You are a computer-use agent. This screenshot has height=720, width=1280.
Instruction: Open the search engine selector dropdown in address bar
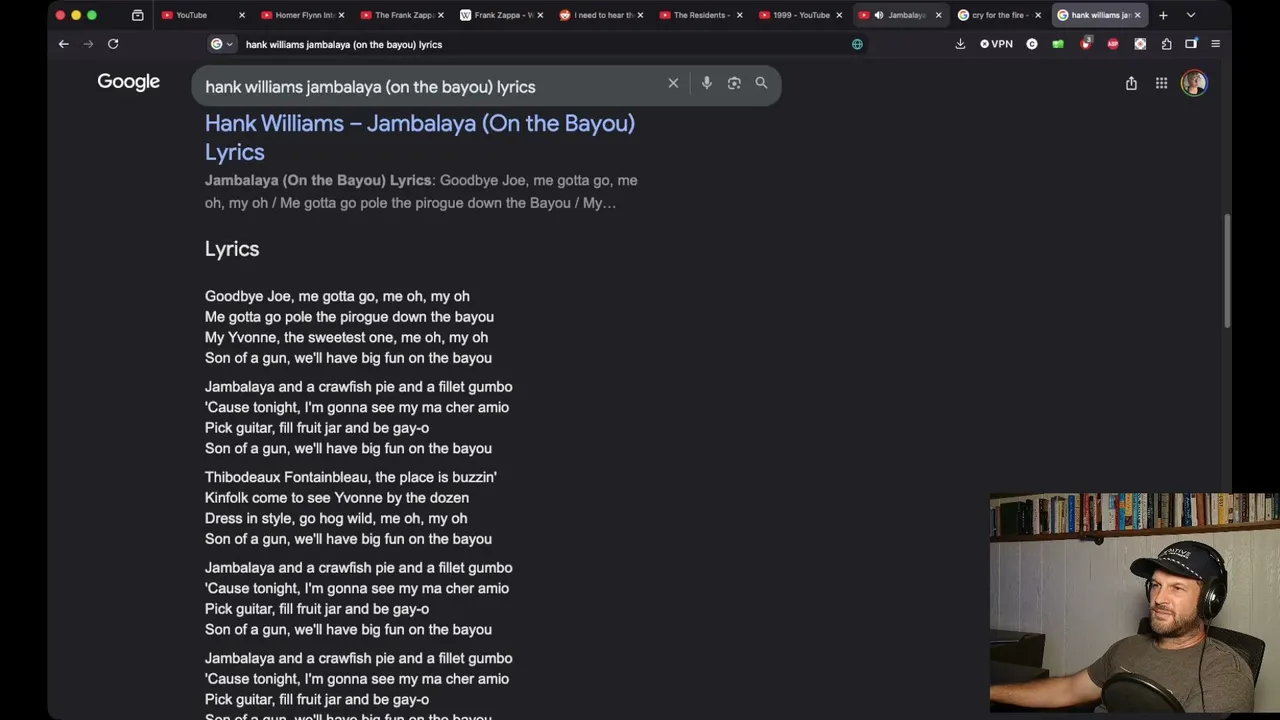pos(221,44)
